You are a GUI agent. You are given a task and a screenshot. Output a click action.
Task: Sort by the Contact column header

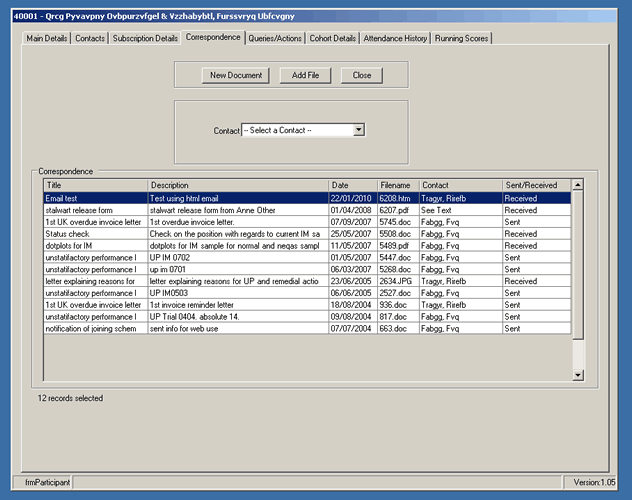tap(461, 185)
